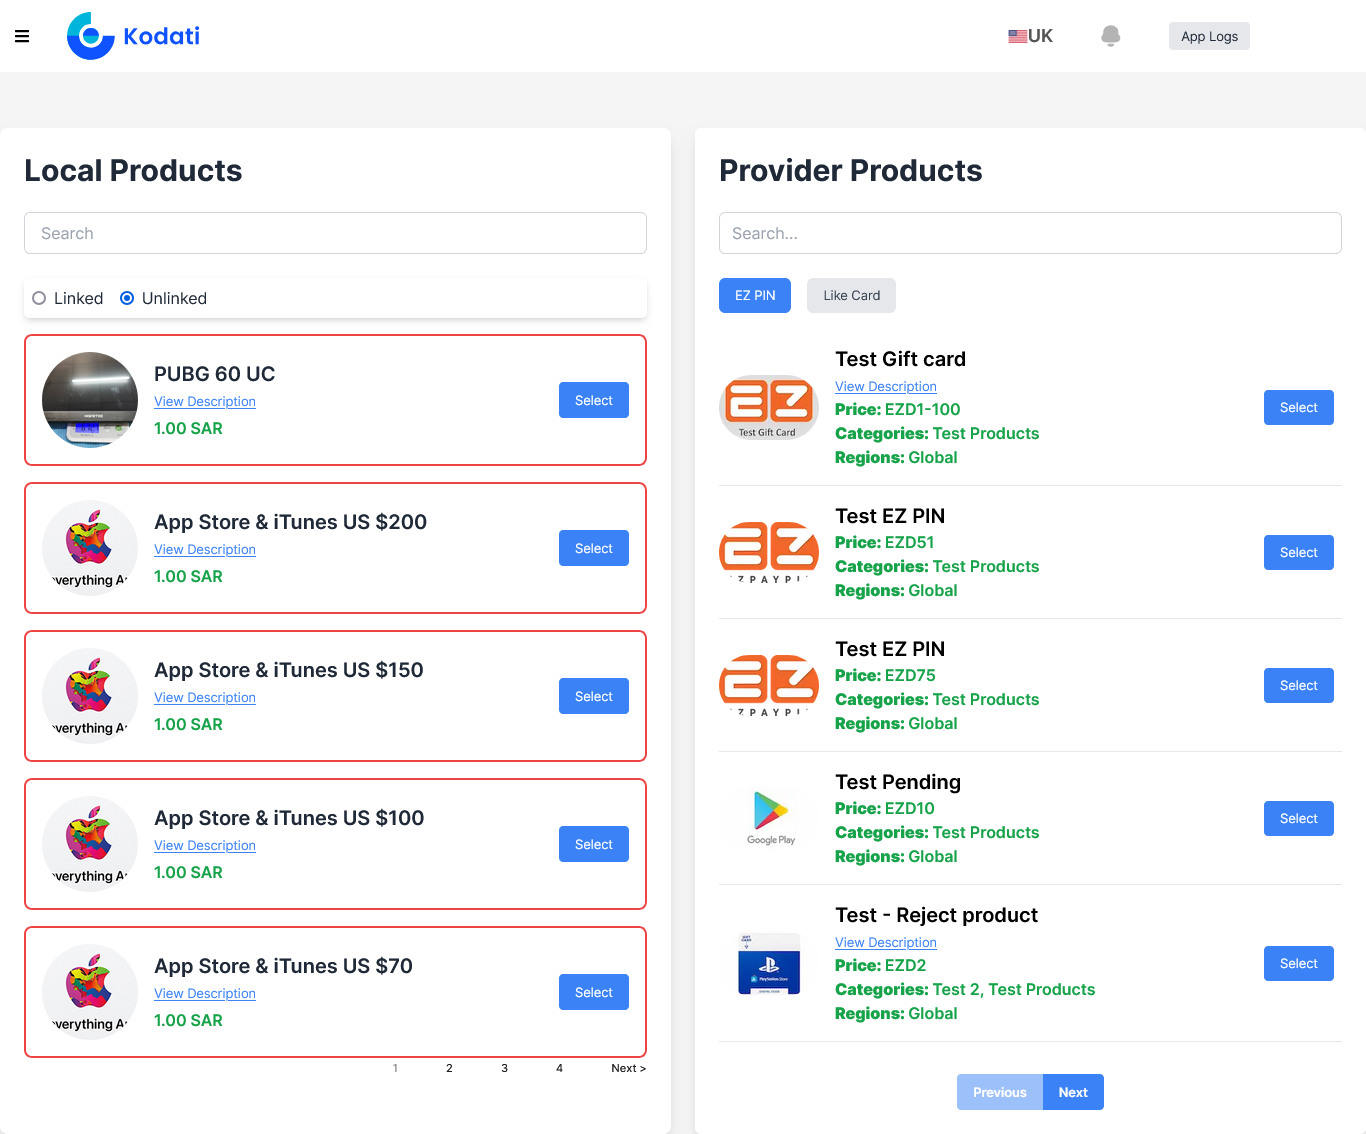Click the Price: EZD1-100 text
Screen dimensions: 1366x1134
[897, 409]
